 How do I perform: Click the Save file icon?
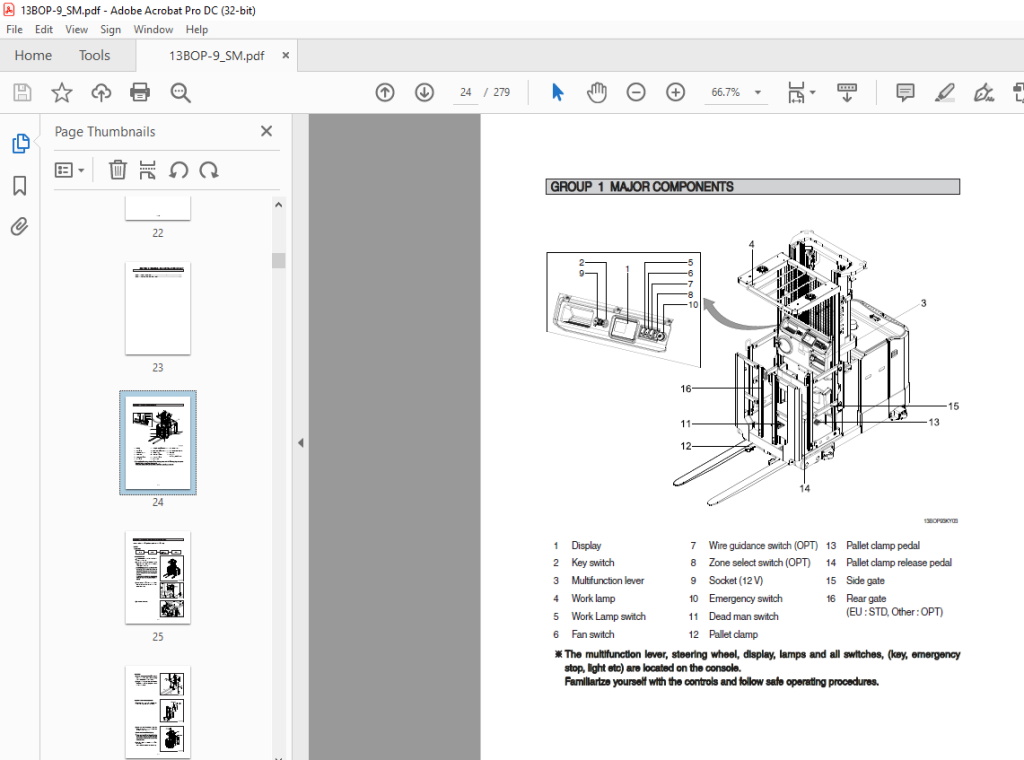pos(22,93)
